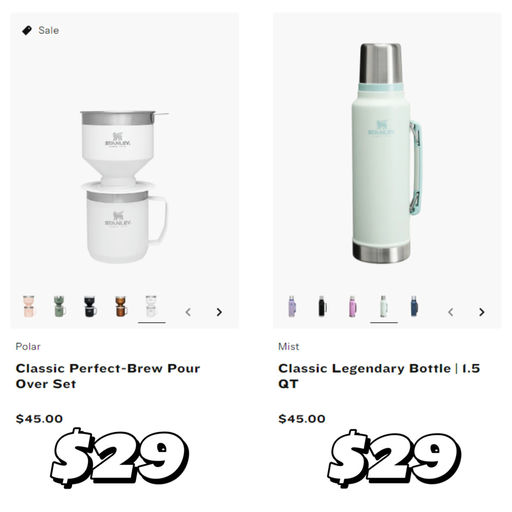
Task: Show next Legendary Bottle colors
Action: pos(482,312)
